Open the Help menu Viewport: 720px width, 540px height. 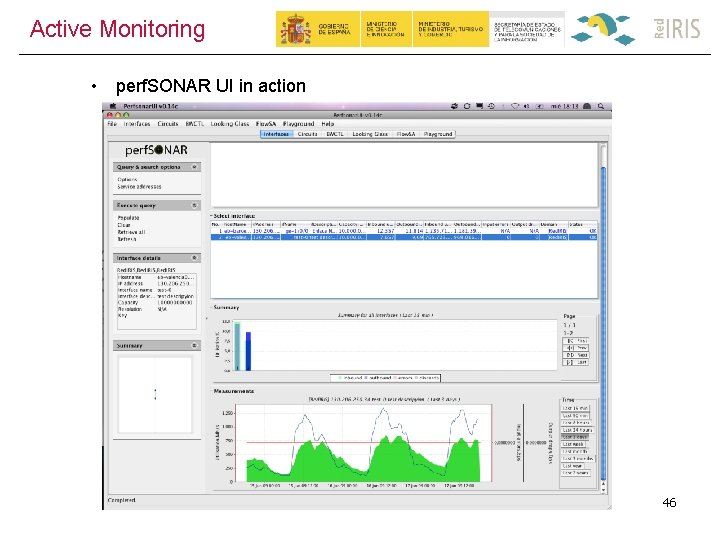click(x=327, y=124)
